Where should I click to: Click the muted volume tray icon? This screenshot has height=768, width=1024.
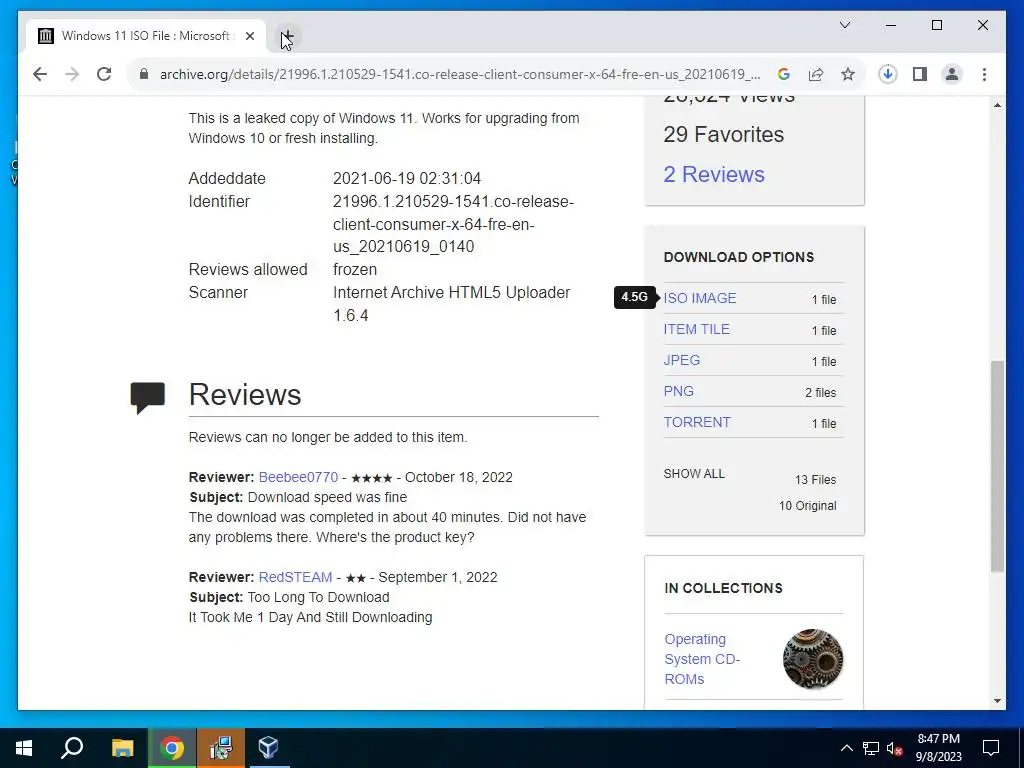(895, 748)
